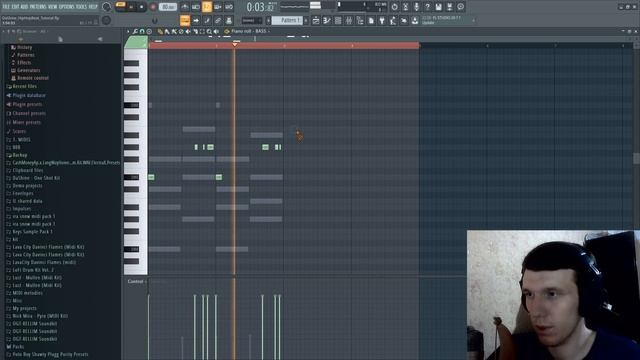
Task: Open the OPTIONS menu
Action: click(67, 7)
